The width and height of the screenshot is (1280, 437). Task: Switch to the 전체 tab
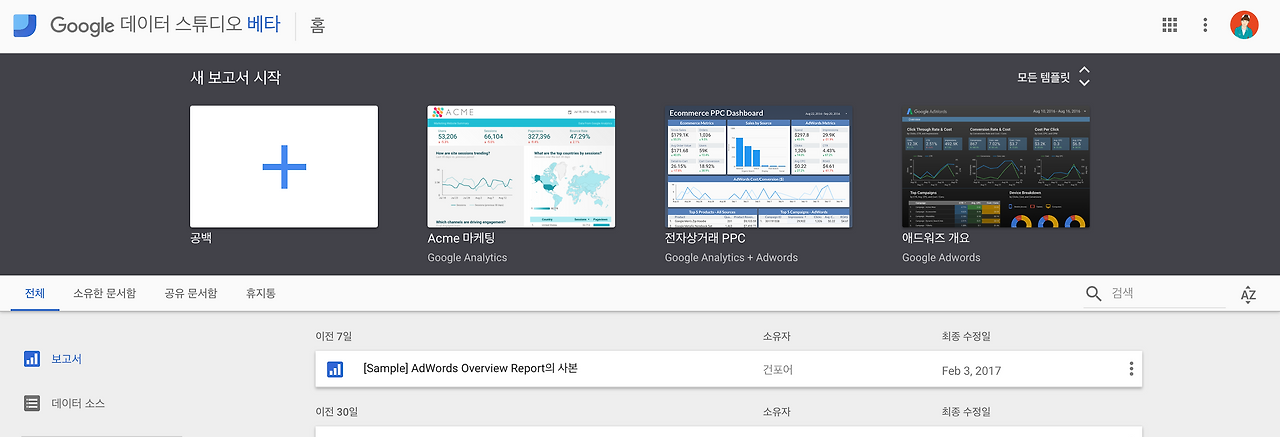[35, 293]
